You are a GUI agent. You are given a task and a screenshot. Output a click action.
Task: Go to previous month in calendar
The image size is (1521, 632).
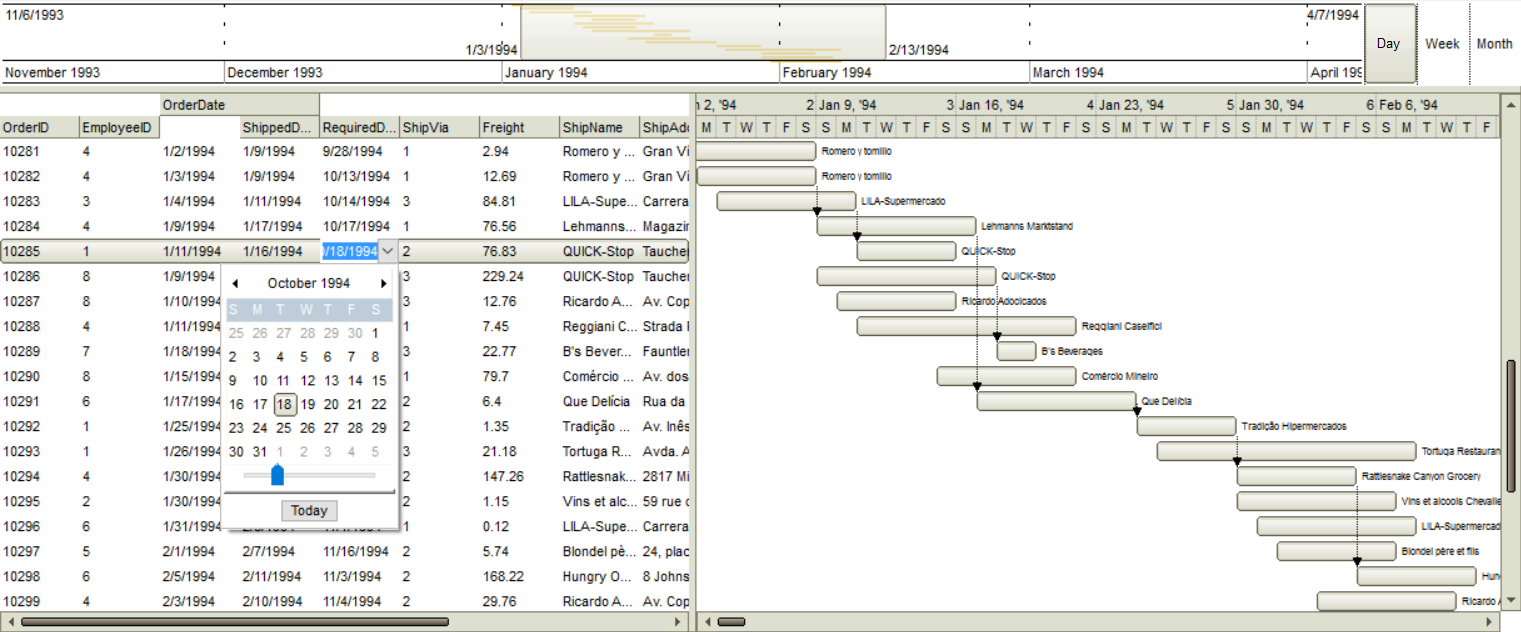click(235, 284)
